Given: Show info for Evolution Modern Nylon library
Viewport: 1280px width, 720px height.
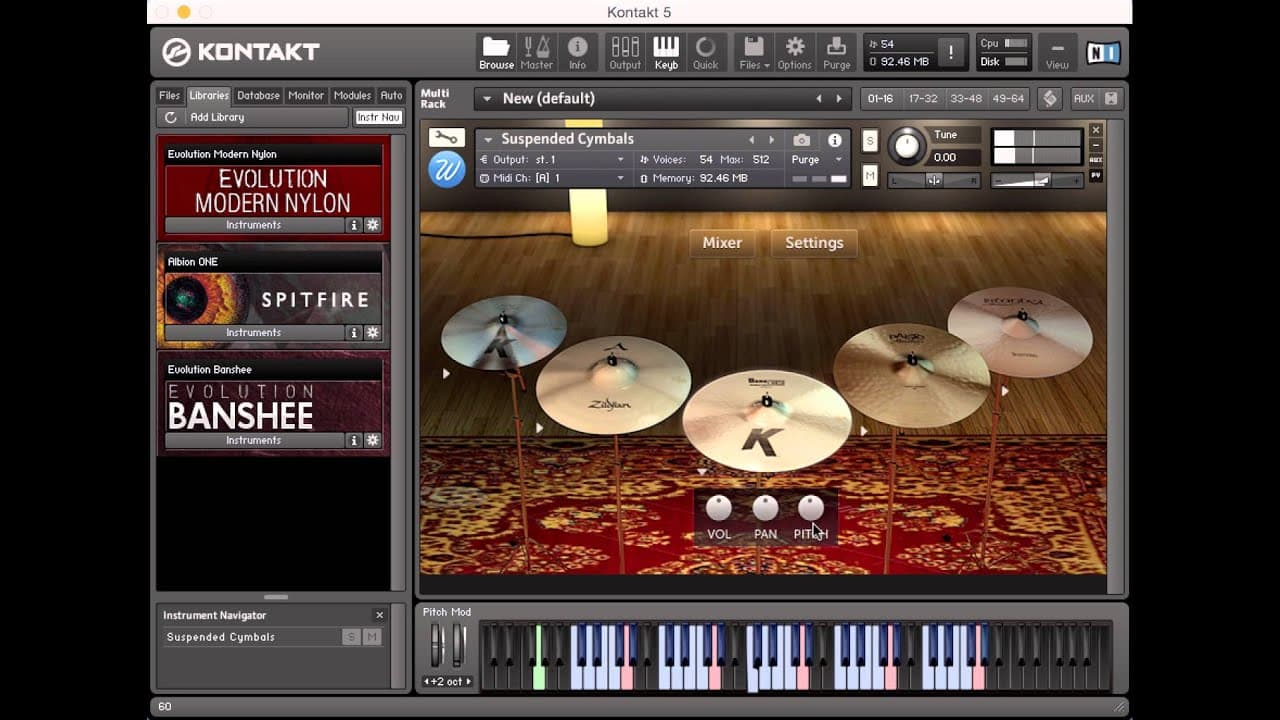Looking at the screenshot, I should [353, 225].
